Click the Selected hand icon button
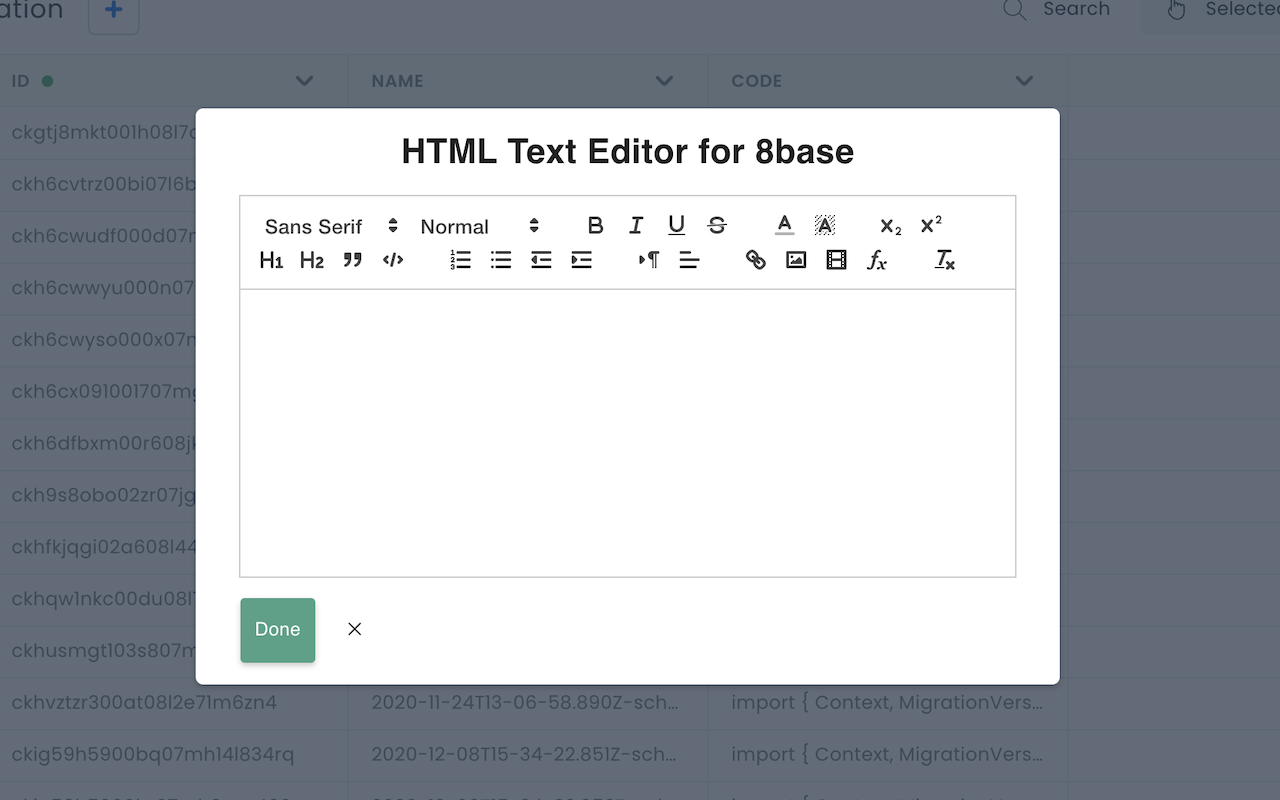 pos(1176,10)
